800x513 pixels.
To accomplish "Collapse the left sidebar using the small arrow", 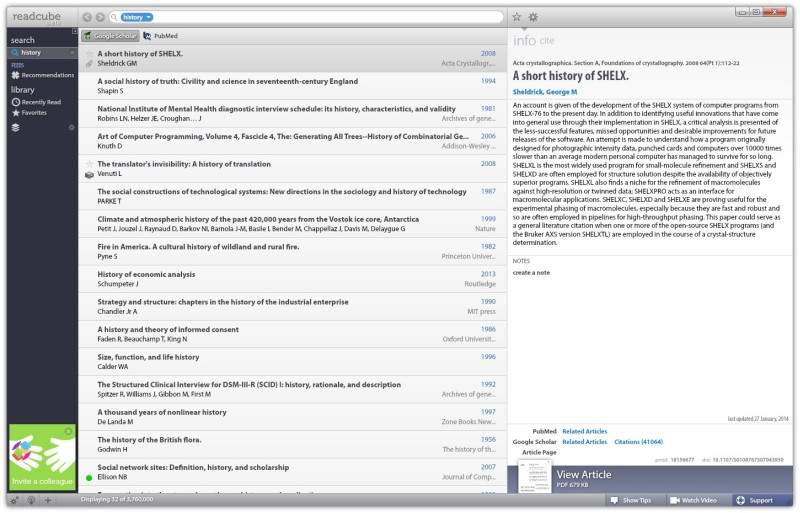I will click(x=74, y=31).
